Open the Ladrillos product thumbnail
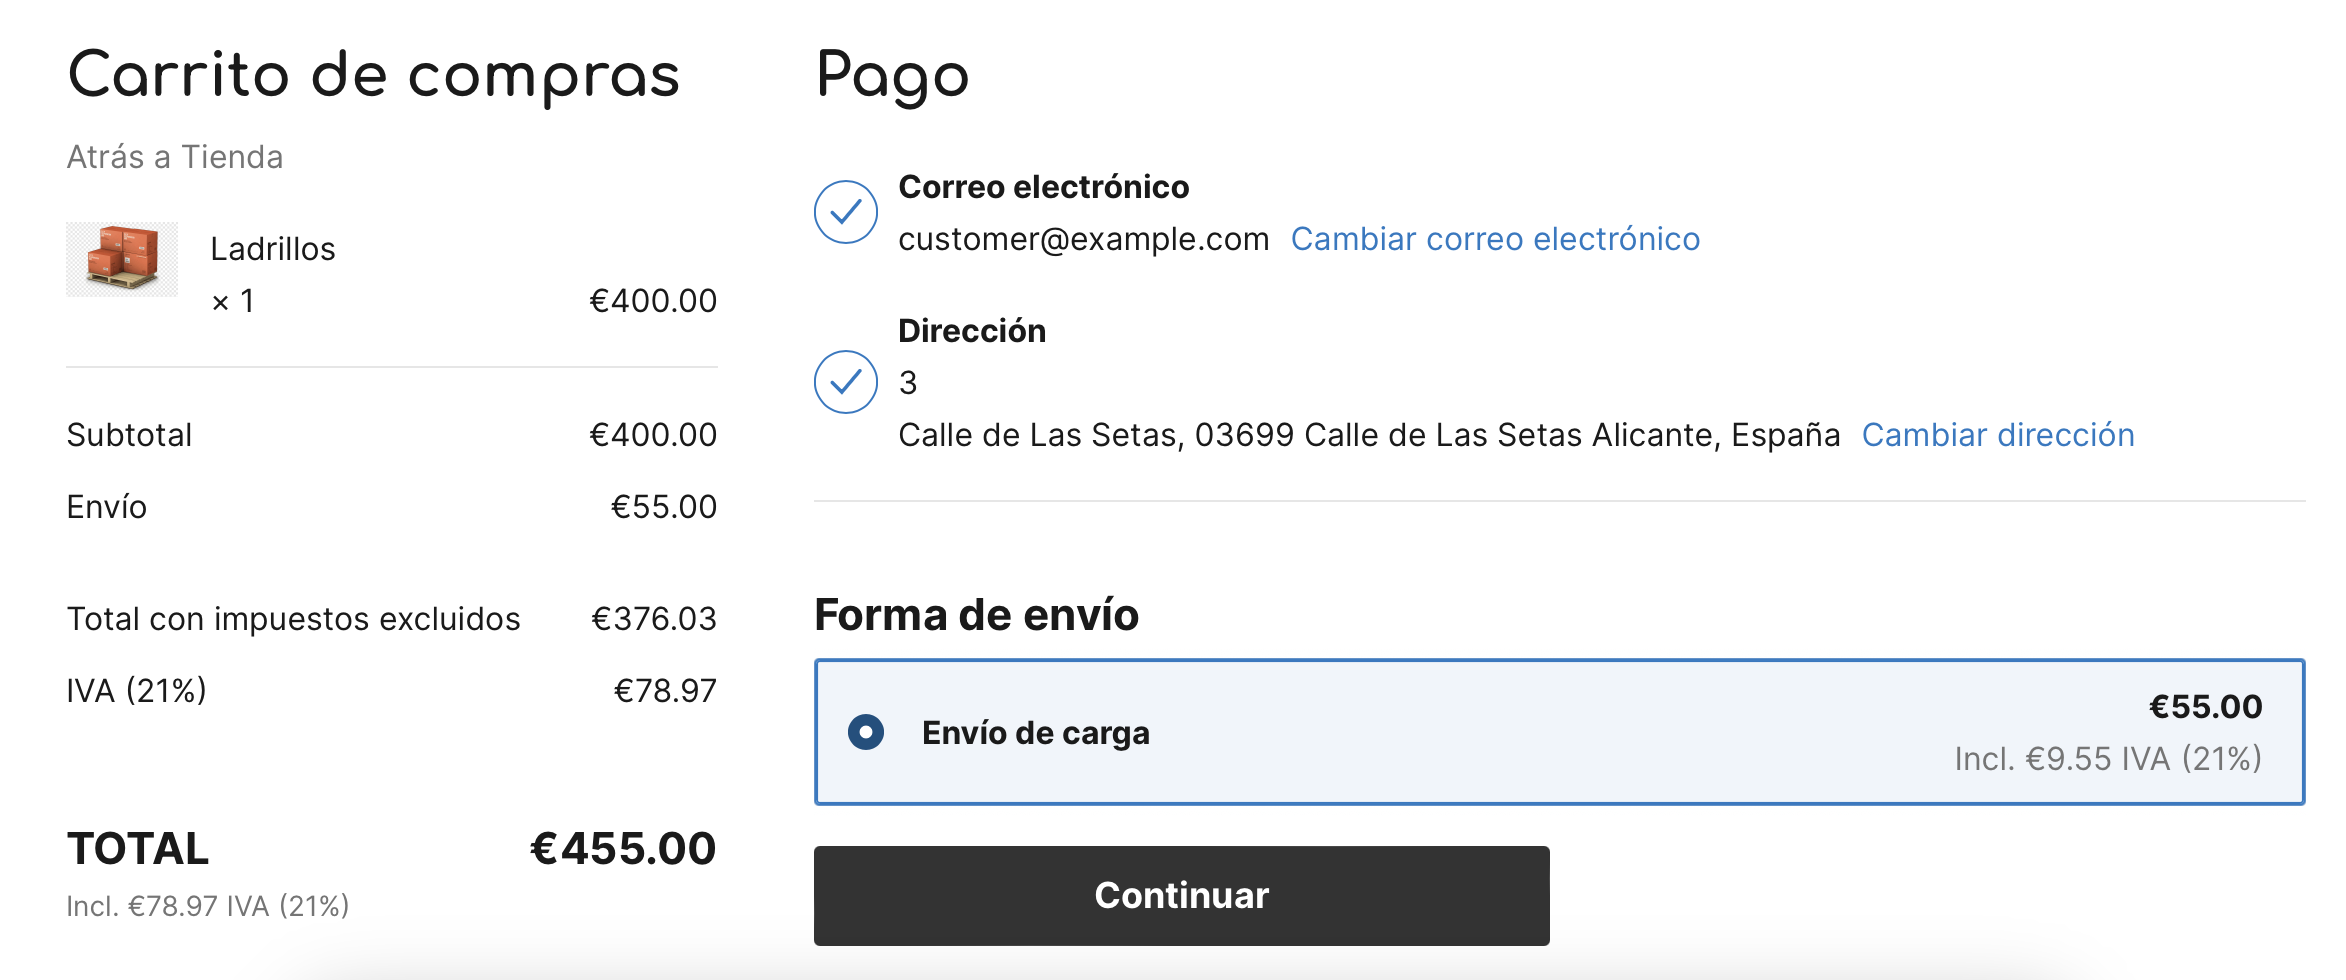This screenshot has width=2346, height=980. (122, 259)
